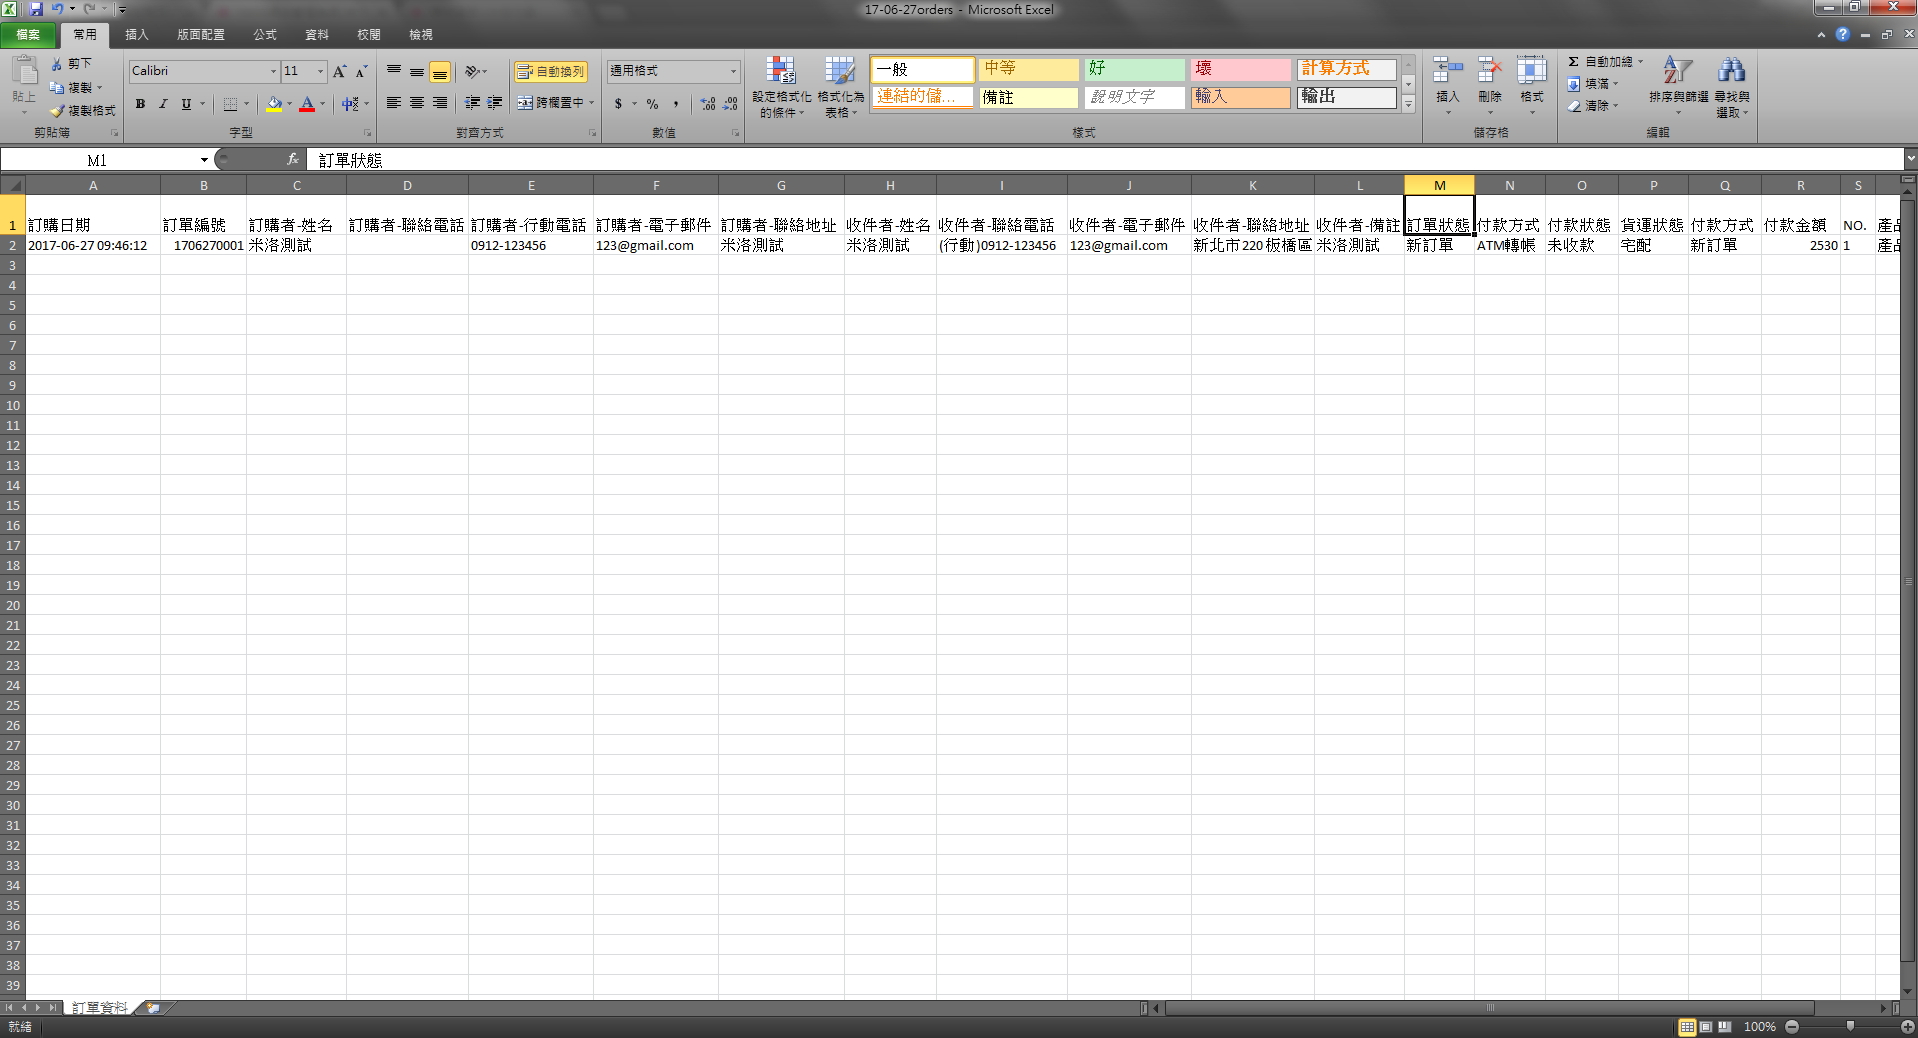
Task: Toggle Bold formatting
Action: coord(140,104)
